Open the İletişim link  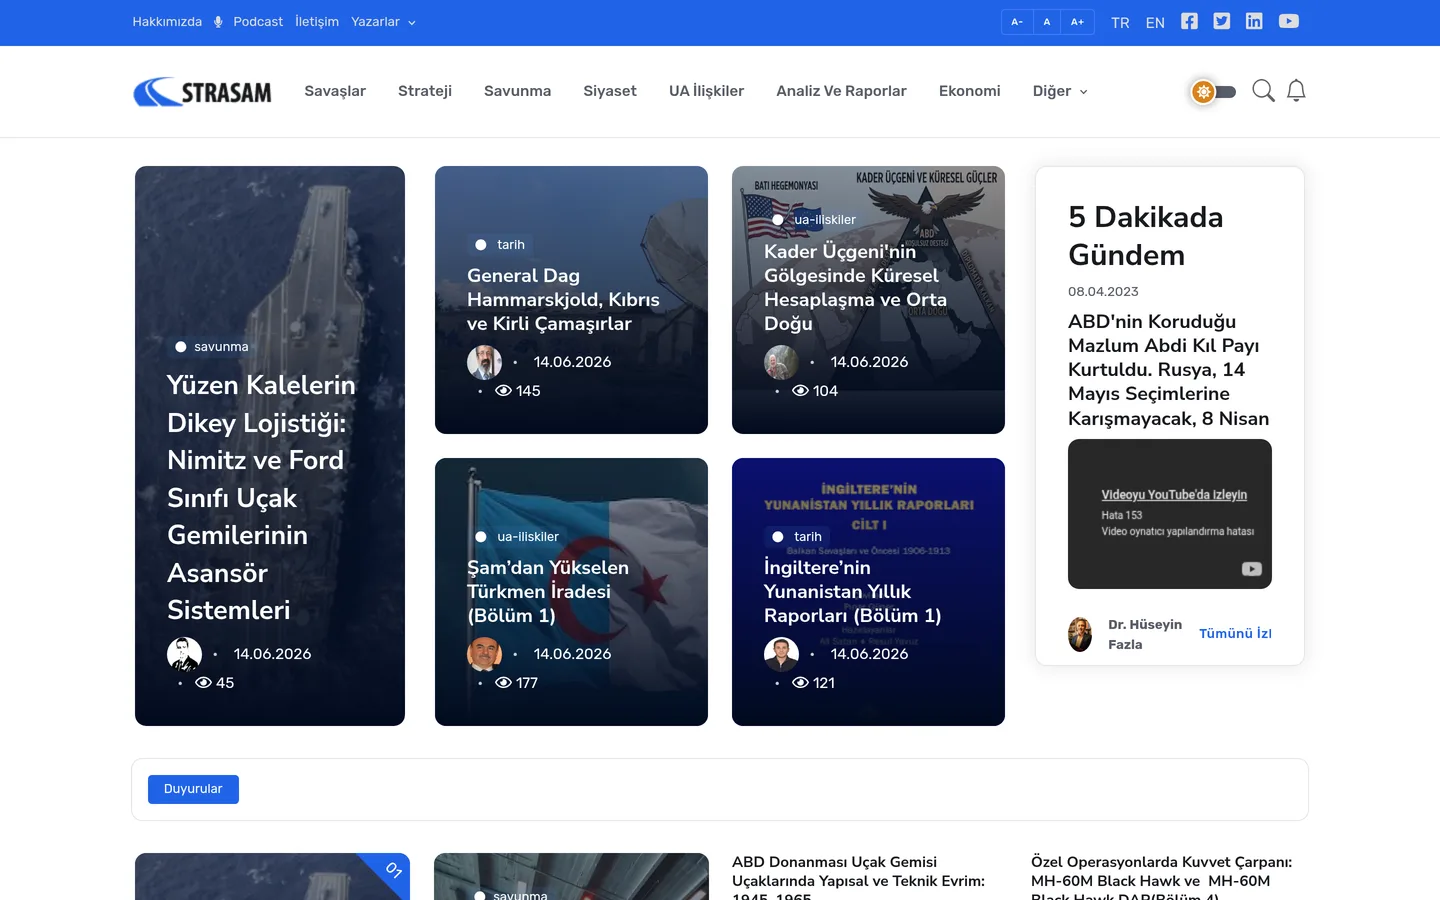[317, 22]
